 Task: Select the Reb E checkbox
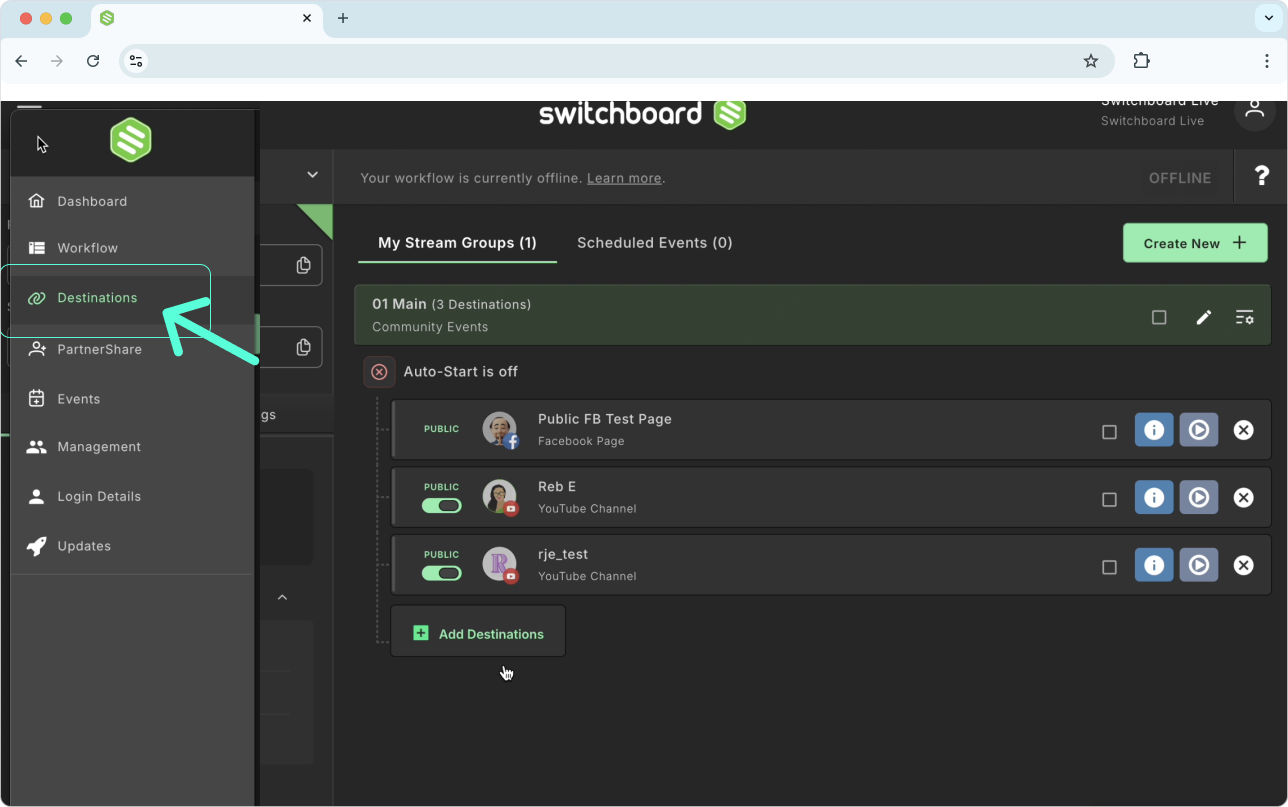1109,499
